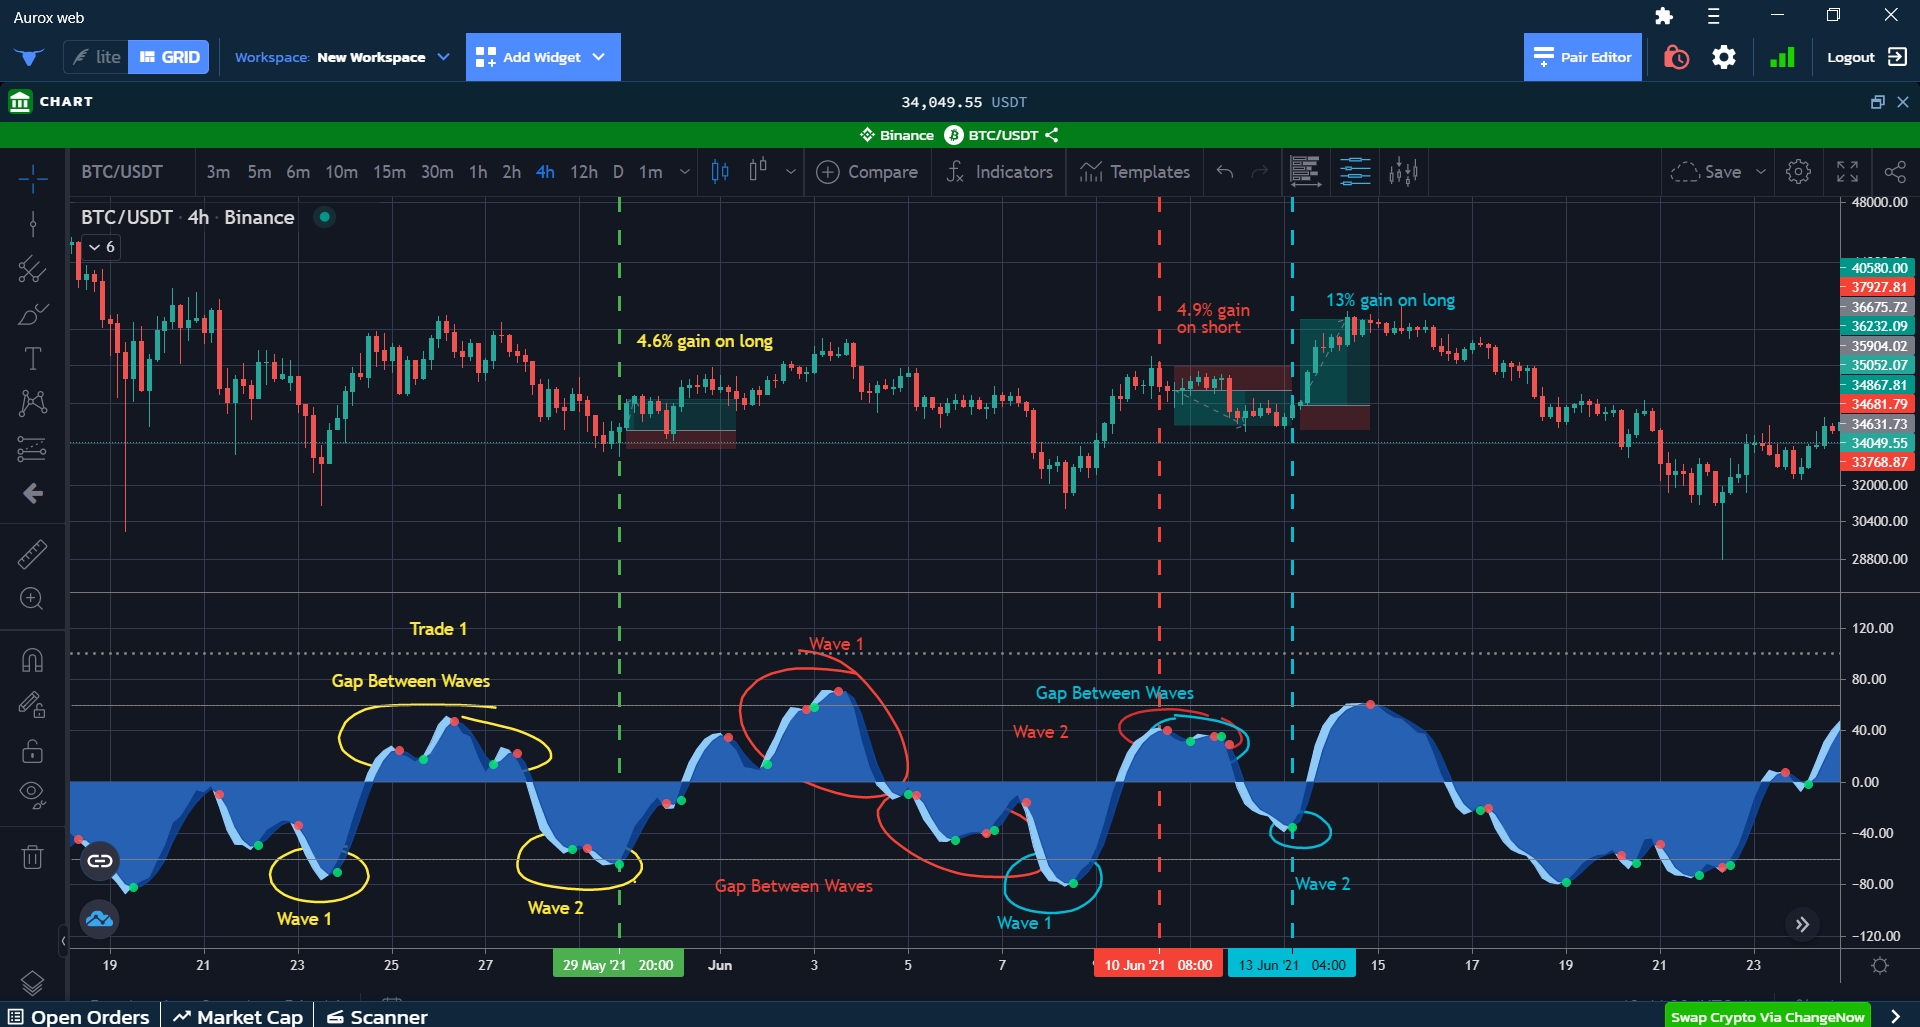Select the Ruler measure tool
Image resolution: width=1920 pixels, height=1027 pixels.
point(32,554)
